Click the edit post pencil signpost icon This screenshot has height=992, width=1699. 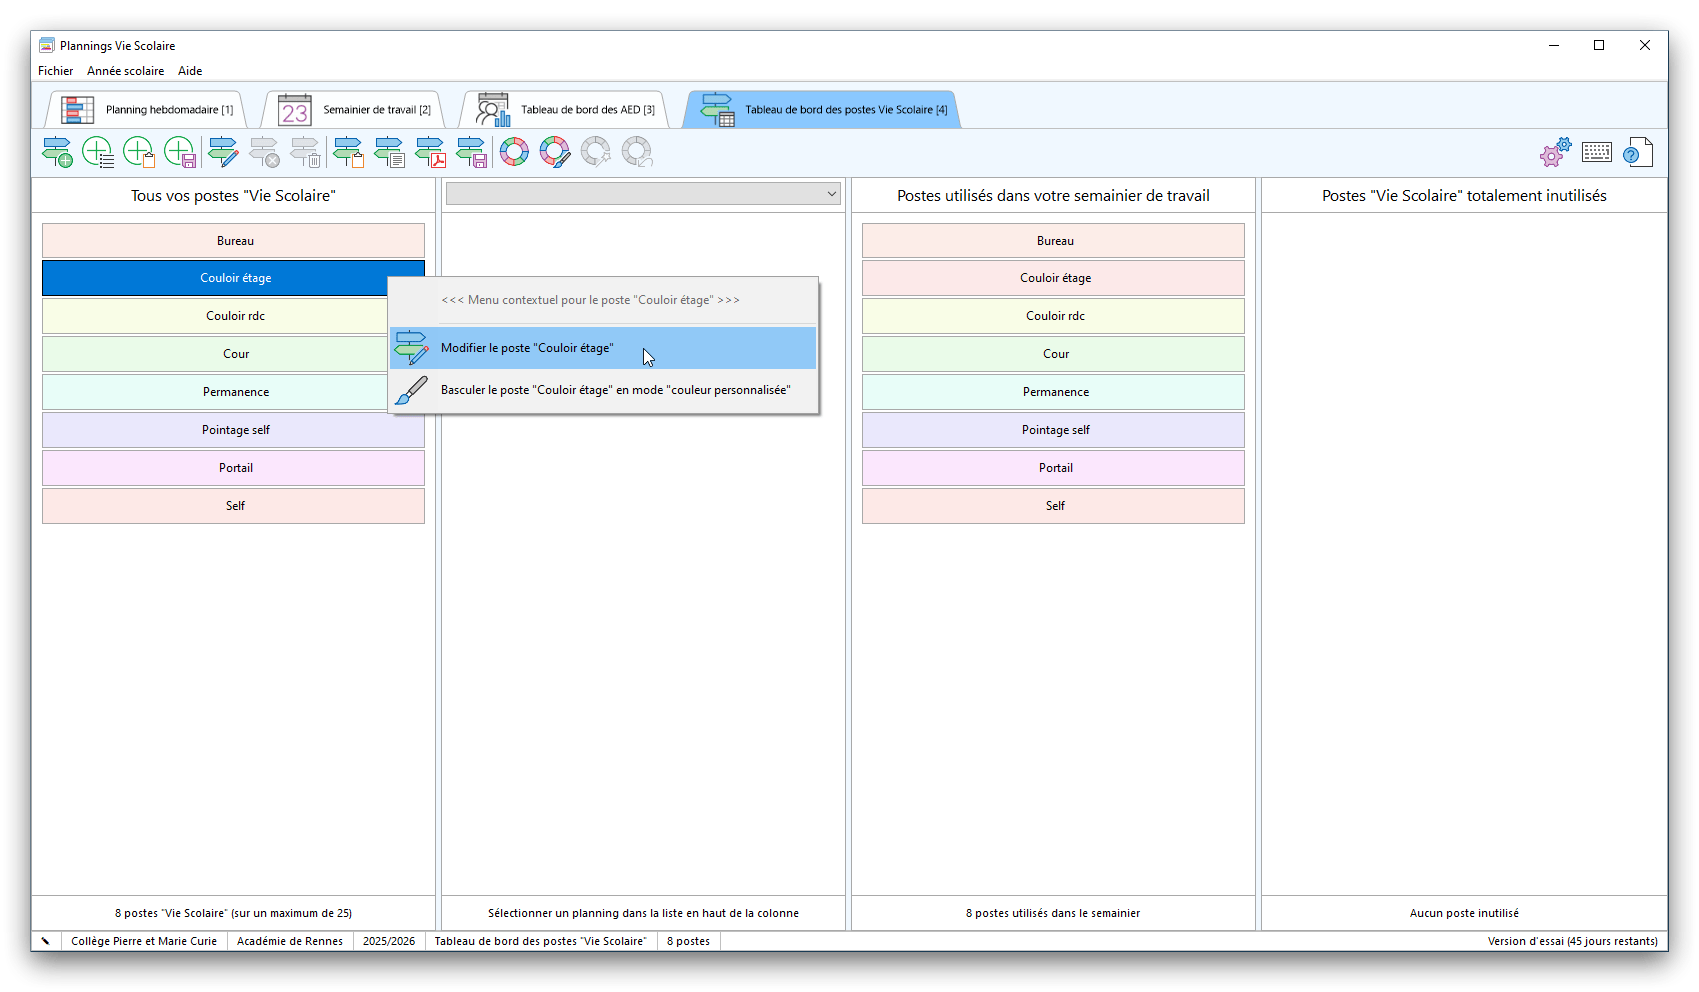[x=223, y=152]
